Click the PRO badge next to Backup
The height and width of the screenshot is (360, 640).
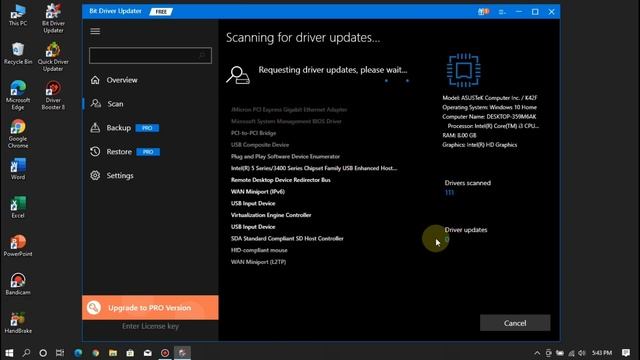147,128
